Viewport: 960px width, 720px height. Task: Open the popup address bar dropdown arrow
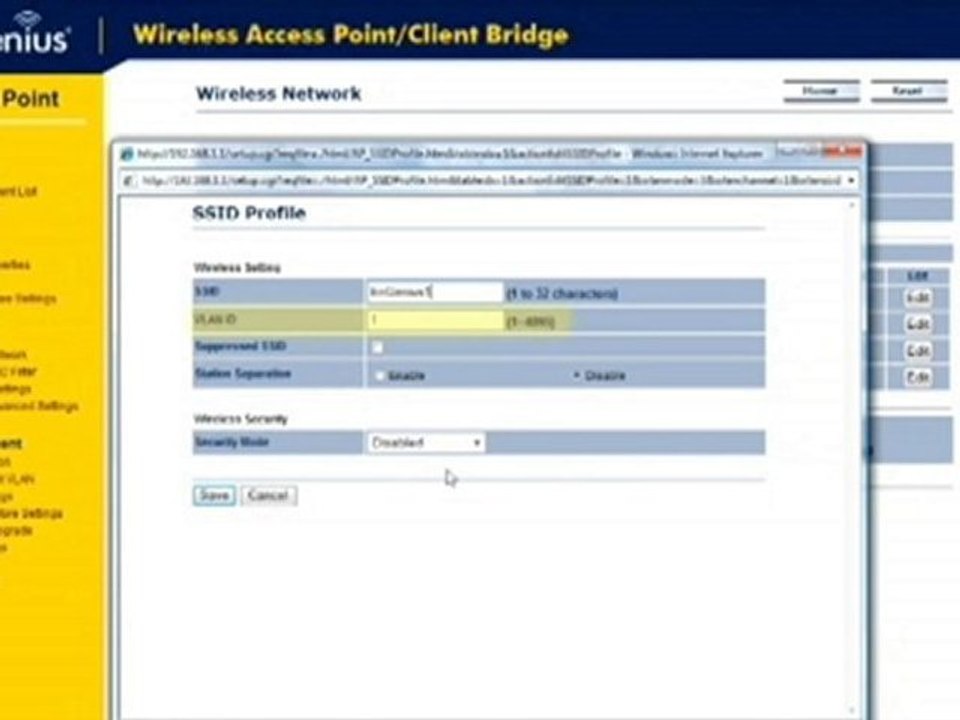(851, 181)
